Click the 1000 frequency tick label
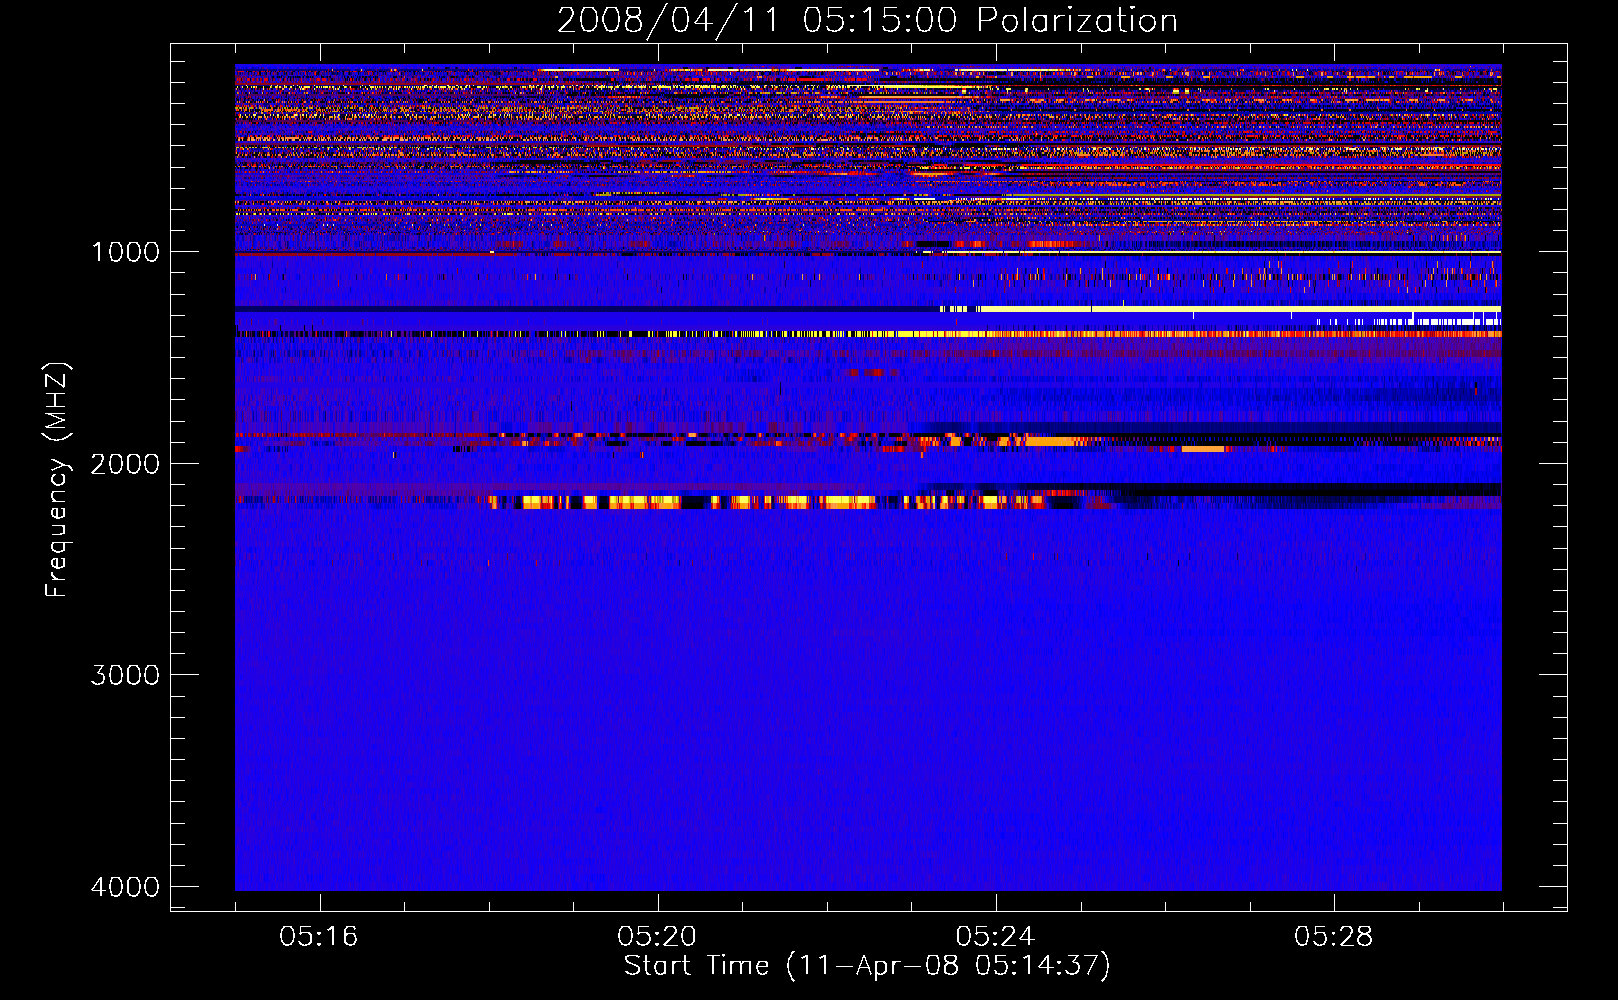Image resolution: width=1618 pixels, height=1000 pixels. [125, 252]
